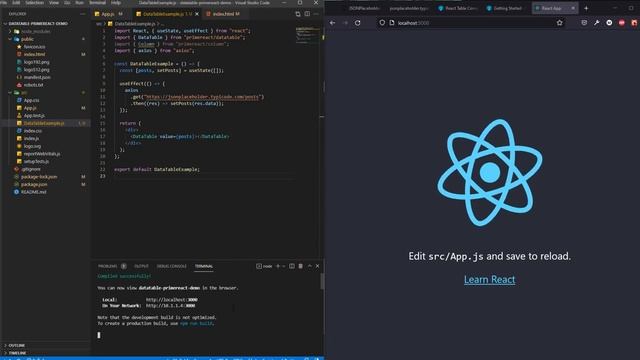Open README.md in Explorer

pyautogui.click(x=33, y=192)
